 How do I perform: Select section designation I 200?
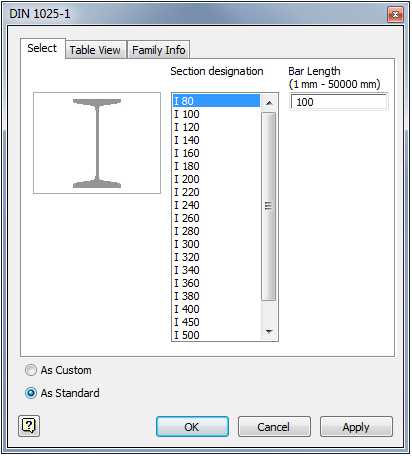point(216,179)
